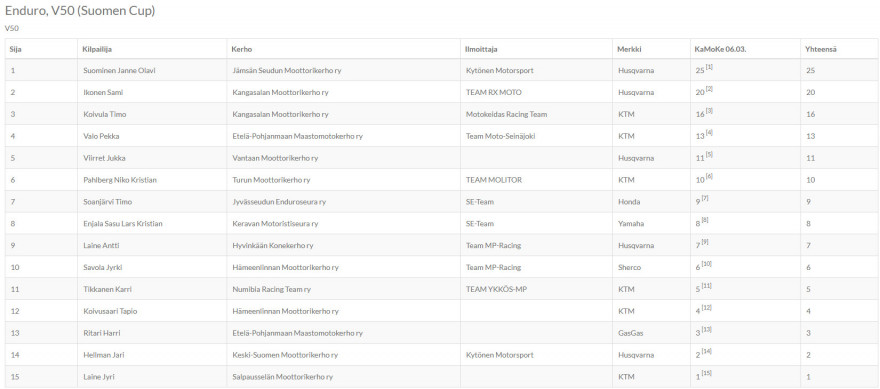Viewport: 880px width, 389px height.
Task: Select competitor Koivula Timo
Action: coord(105,115)
